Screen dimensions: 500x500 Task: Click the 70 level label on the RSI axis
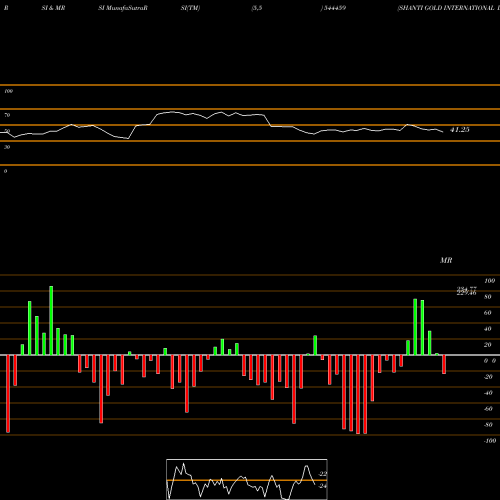point(7,115)
